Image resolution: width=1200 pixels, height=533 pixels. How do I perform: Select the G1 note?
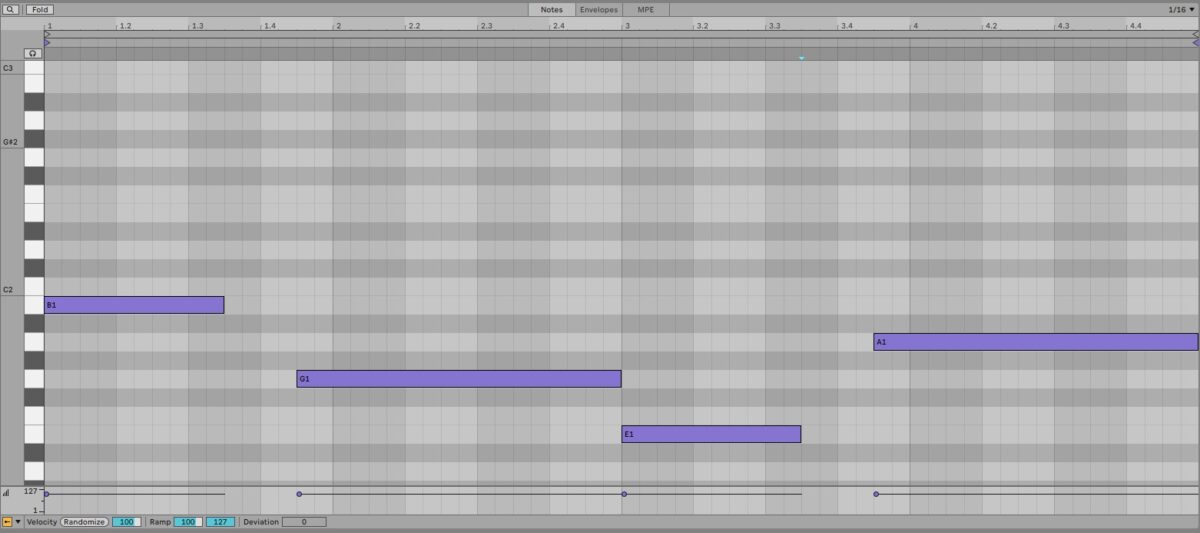tap(458, 379)
